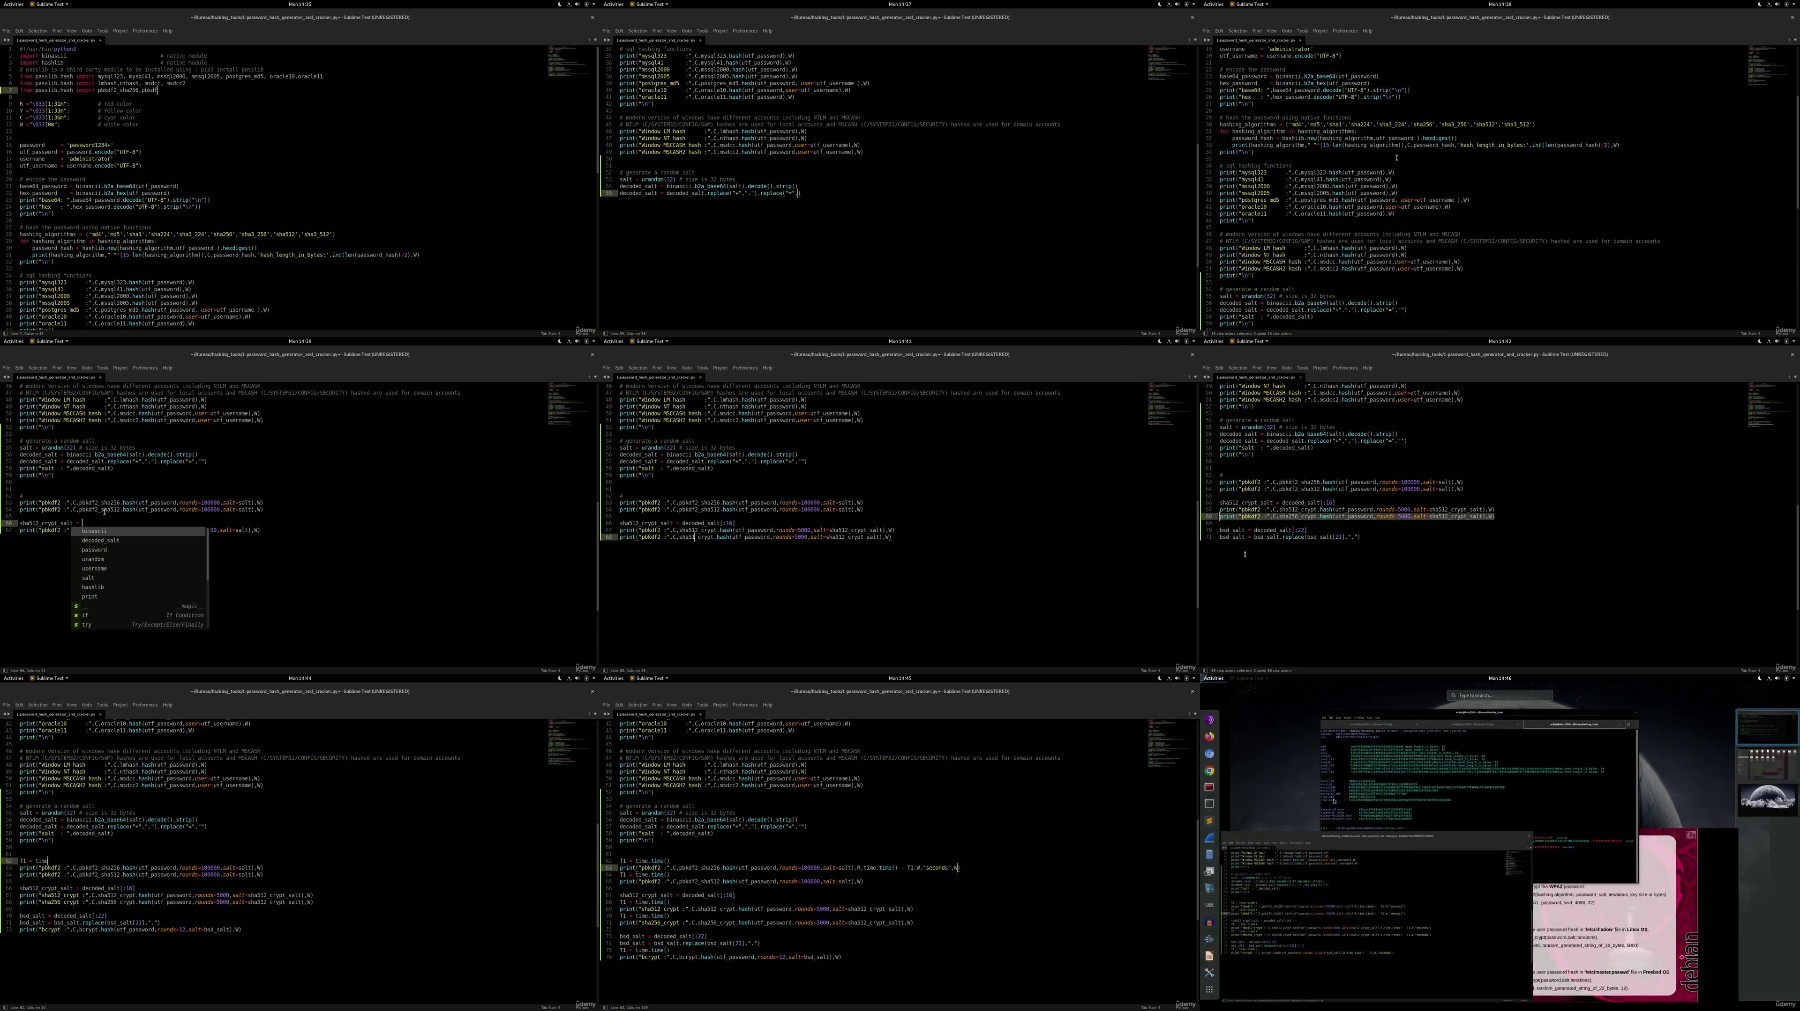Click the magnifier icon in the overview search
Screen dimensions: 1800x1011
coord(1455,695)
